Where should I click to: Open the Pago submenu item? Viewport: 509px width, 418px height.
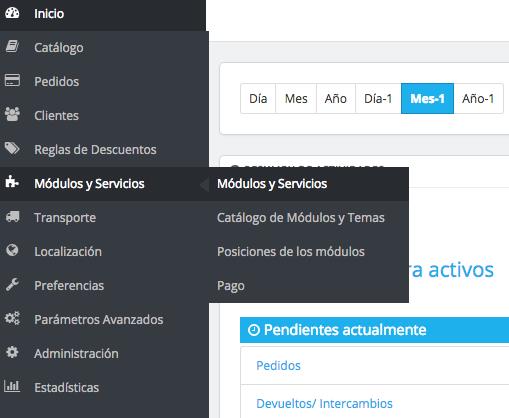pos(231,286)
